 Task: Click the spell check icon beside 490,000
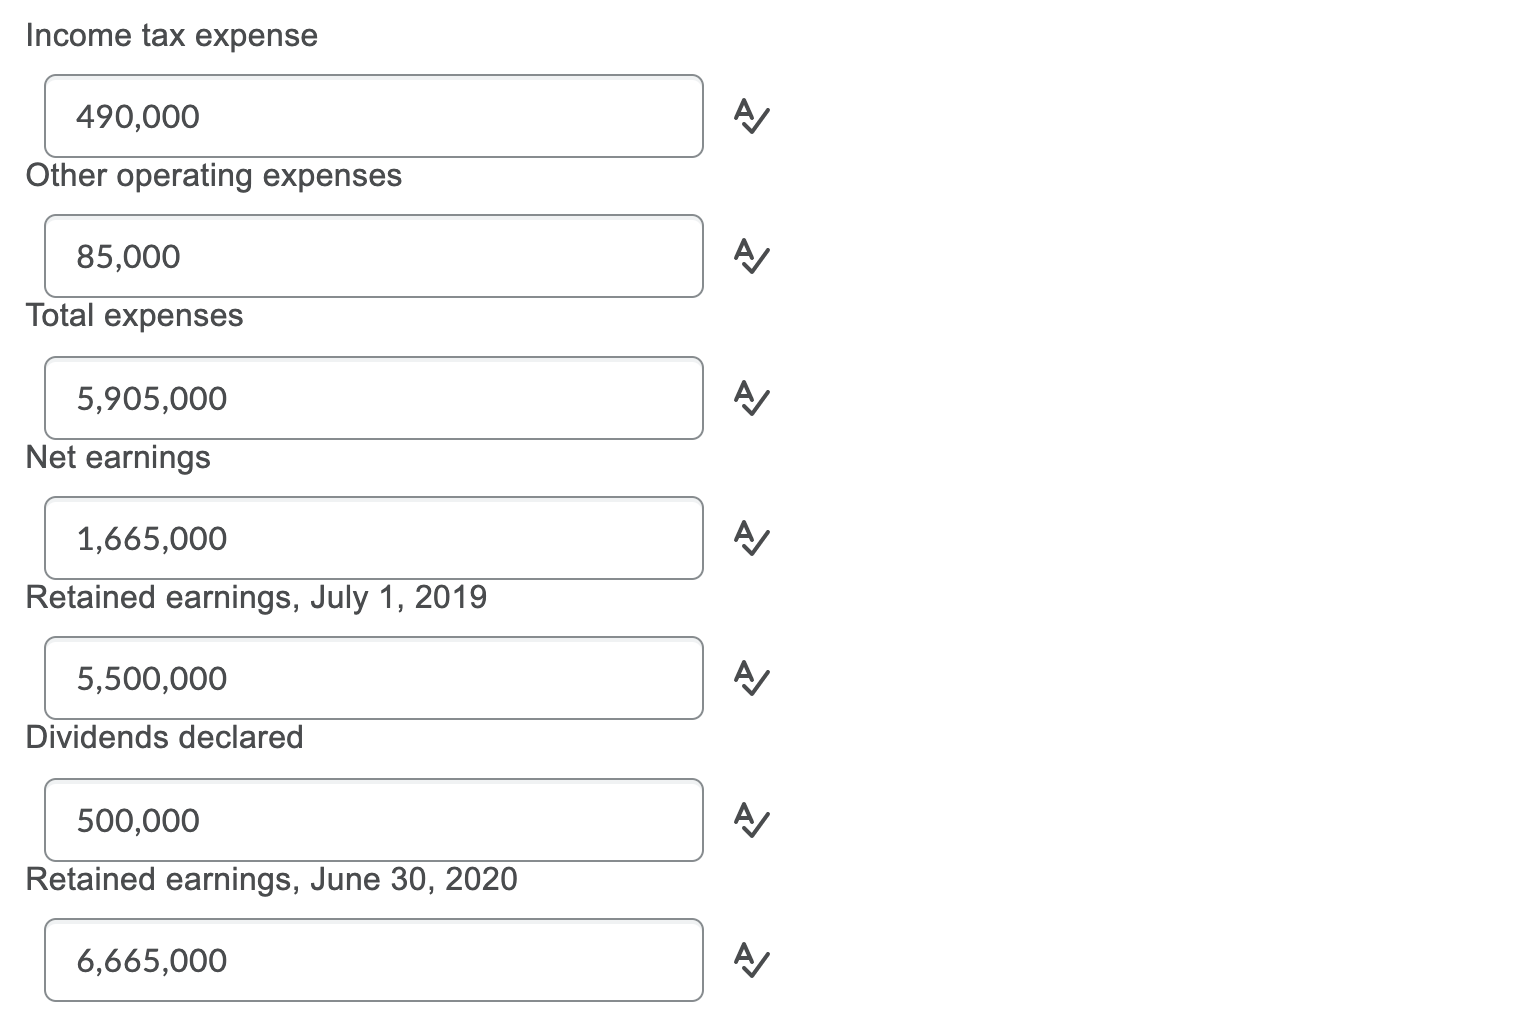752,116
